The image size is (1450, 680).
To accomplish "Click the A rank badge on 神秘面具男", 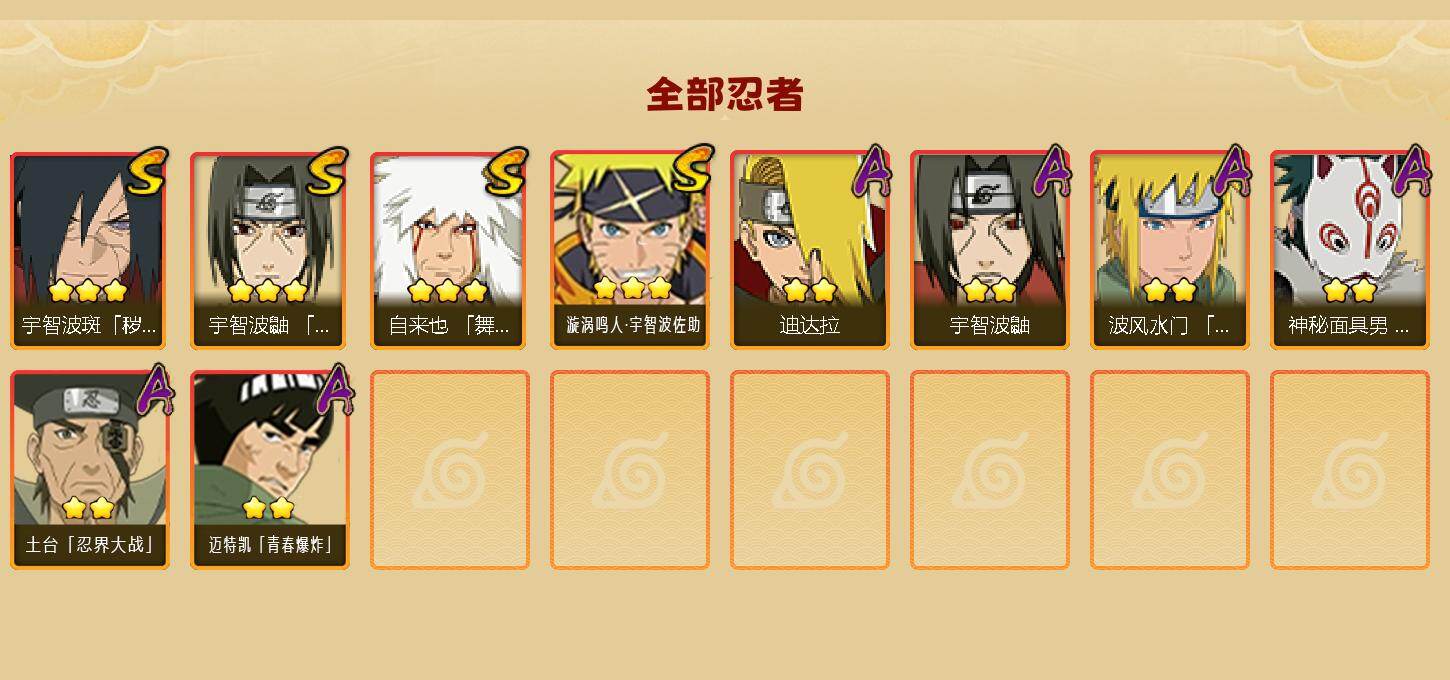I will pyautogui.click(x=1411, y=171).
